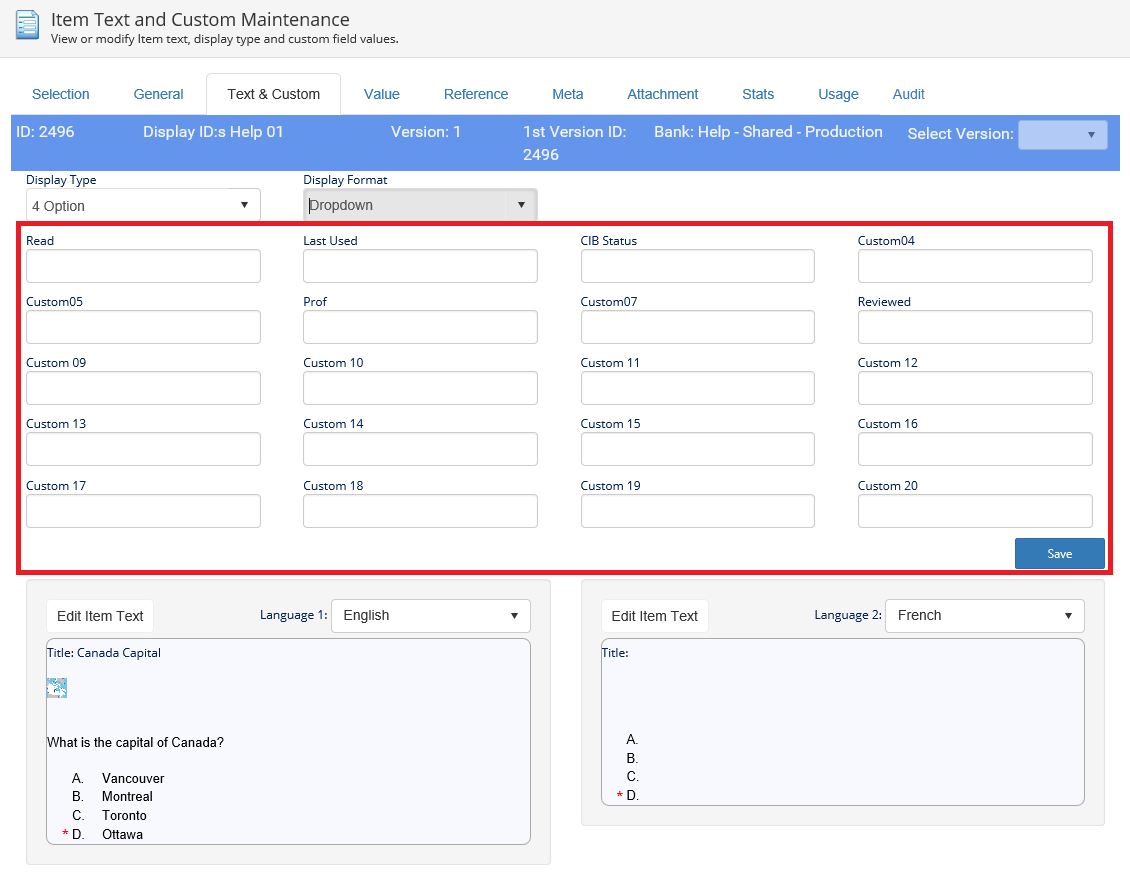Viewport: 1130px width, 882px height.
Task: Click the Item Text document icon in header
Action: [27, 25]
